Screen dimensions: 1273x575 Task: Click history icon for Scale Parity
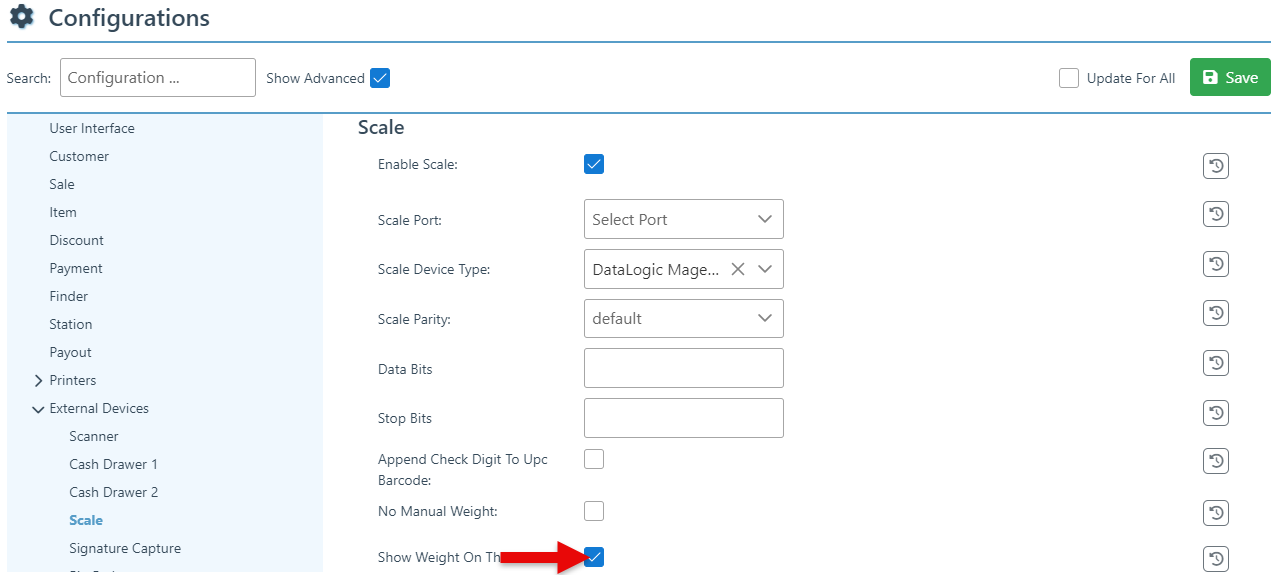1215,314
